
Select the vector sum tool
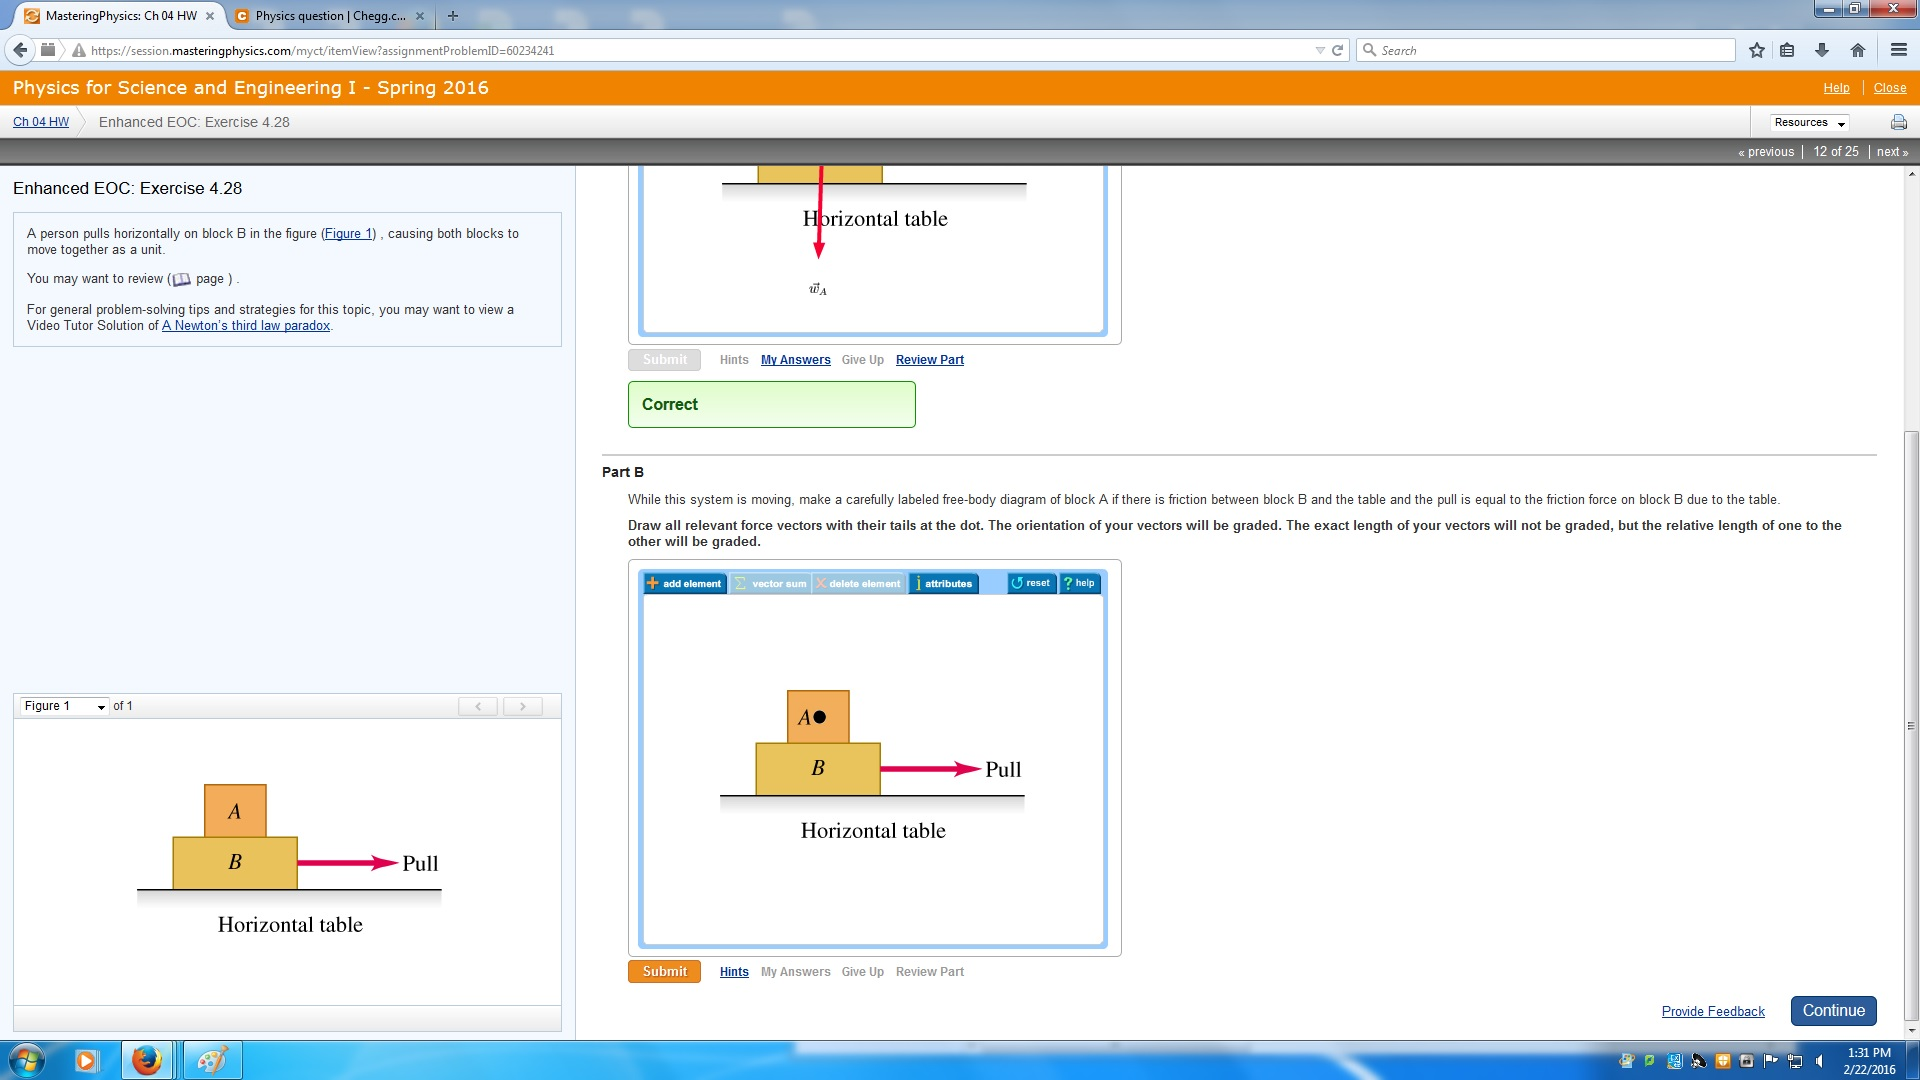(x=770, y=583)
